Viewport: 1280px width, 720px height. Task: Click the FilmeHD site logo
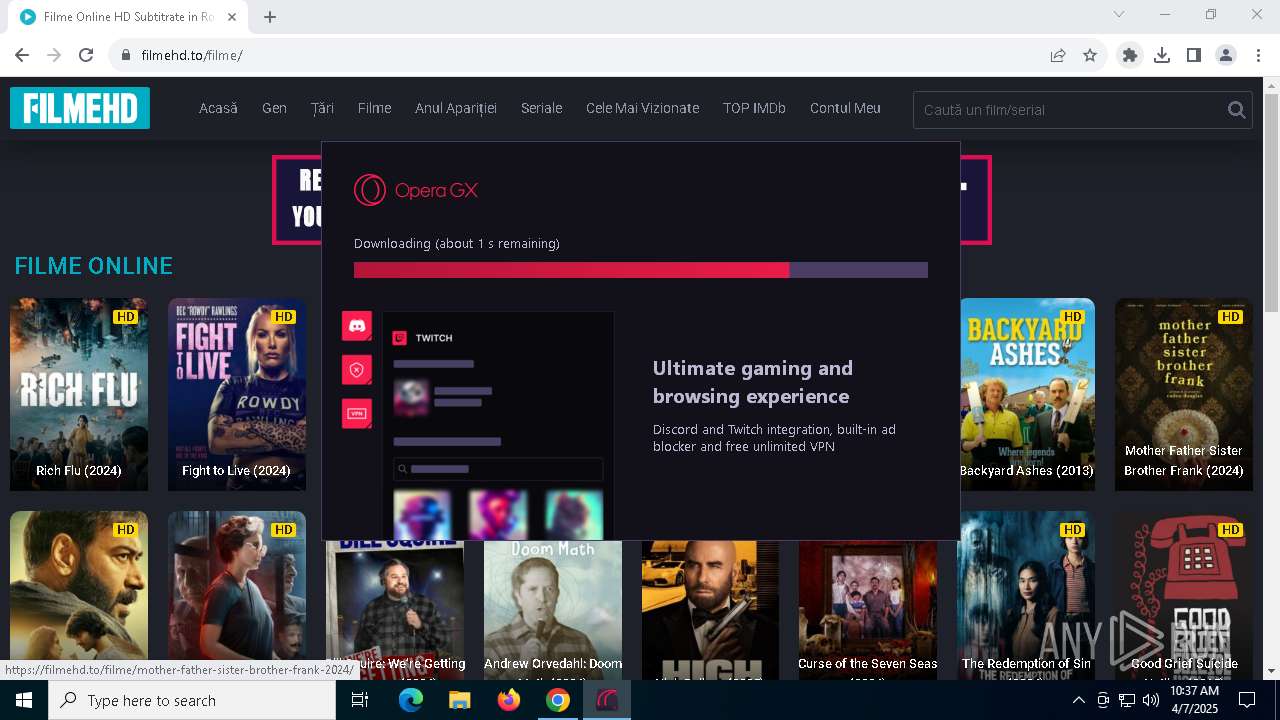(80, 108)
